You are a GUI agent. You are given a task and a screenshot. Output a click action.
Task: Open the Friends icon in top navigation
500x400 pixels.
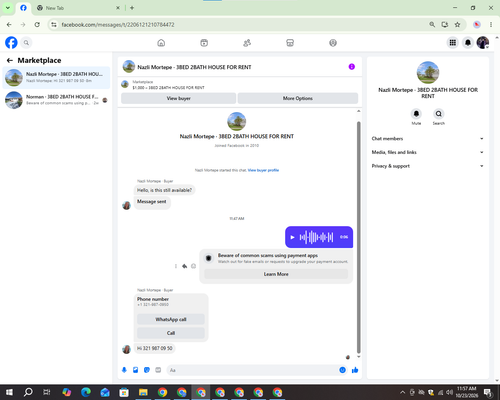click(247, 43)
